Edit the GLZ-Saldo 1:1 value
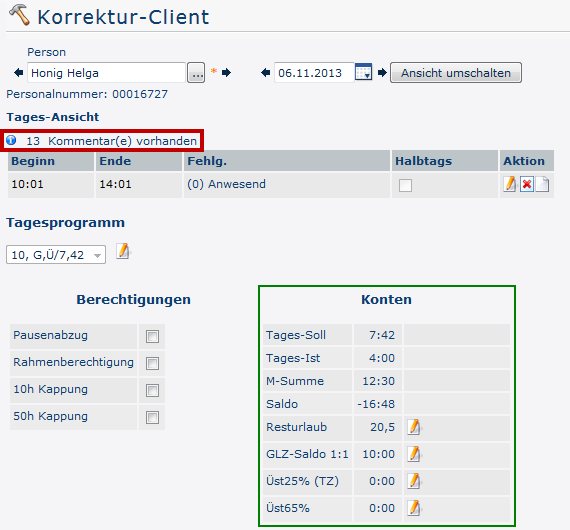Screen dimensions: 570x530 414,454
